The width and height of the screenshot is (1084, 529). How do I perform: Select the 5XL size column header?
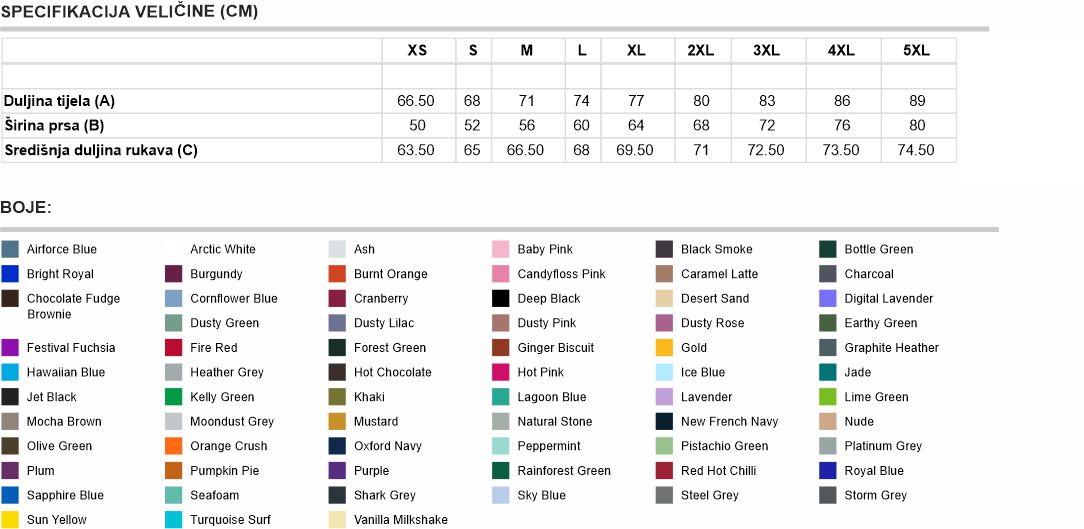point(917,51)
